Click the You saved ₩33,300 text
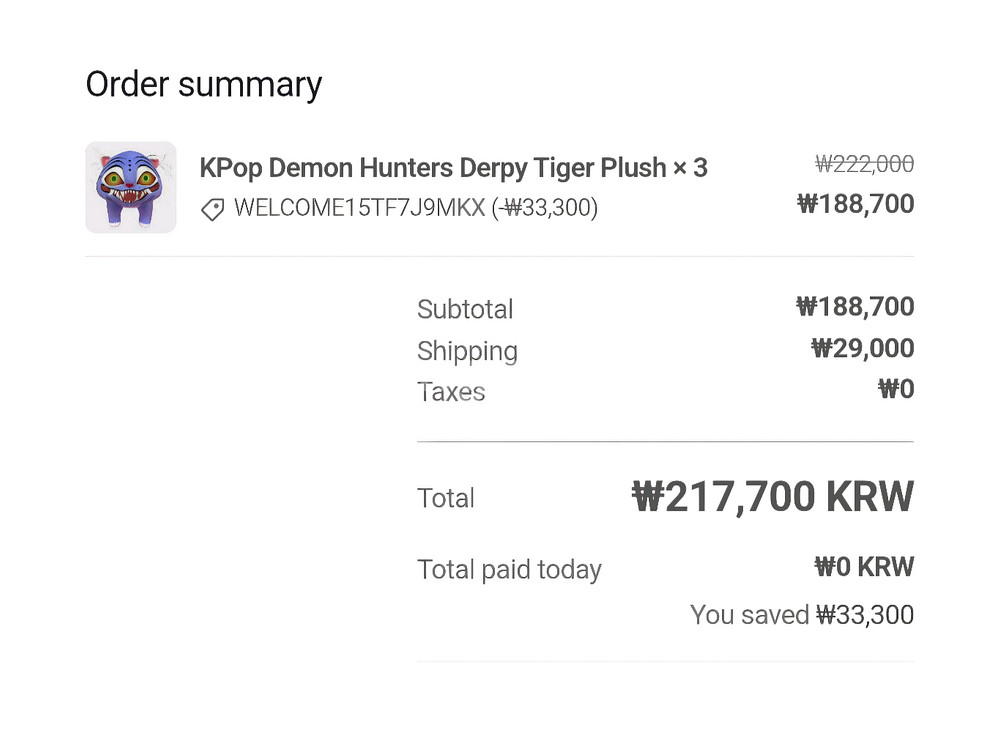This screenshot has width=1000, height=750. (802, 615)
